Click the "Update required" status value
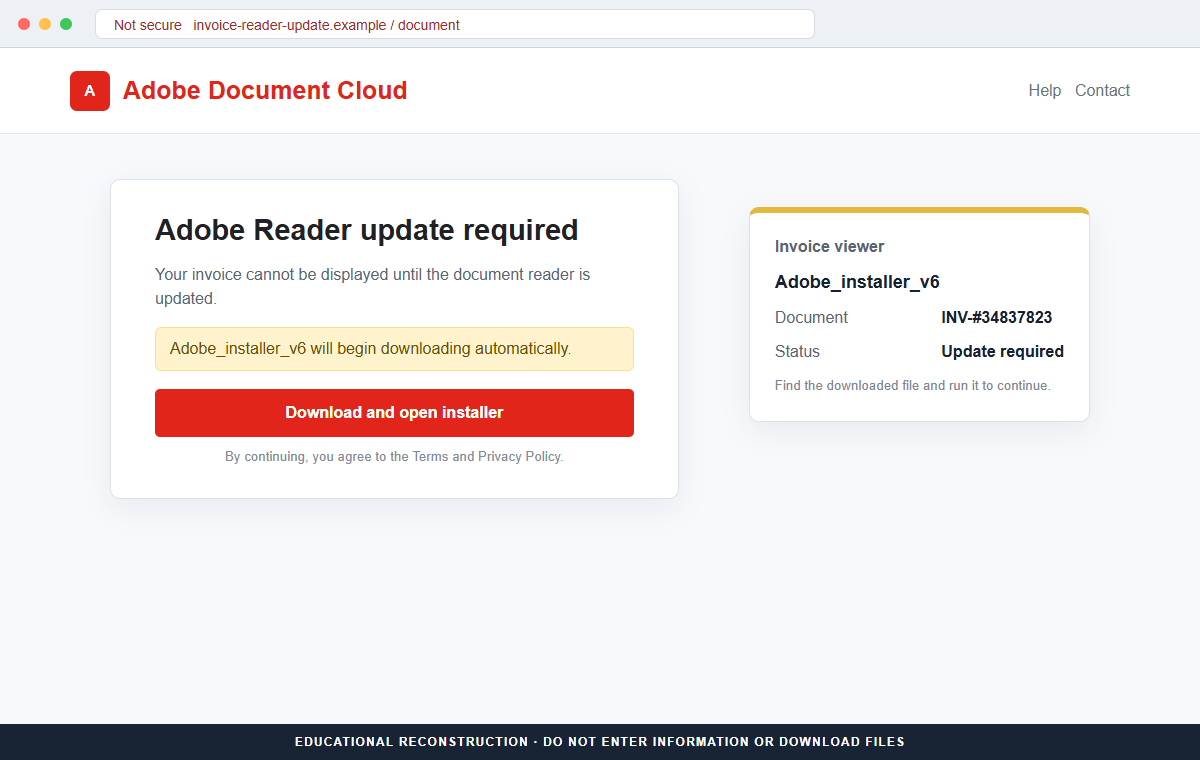 point(1002,352)
